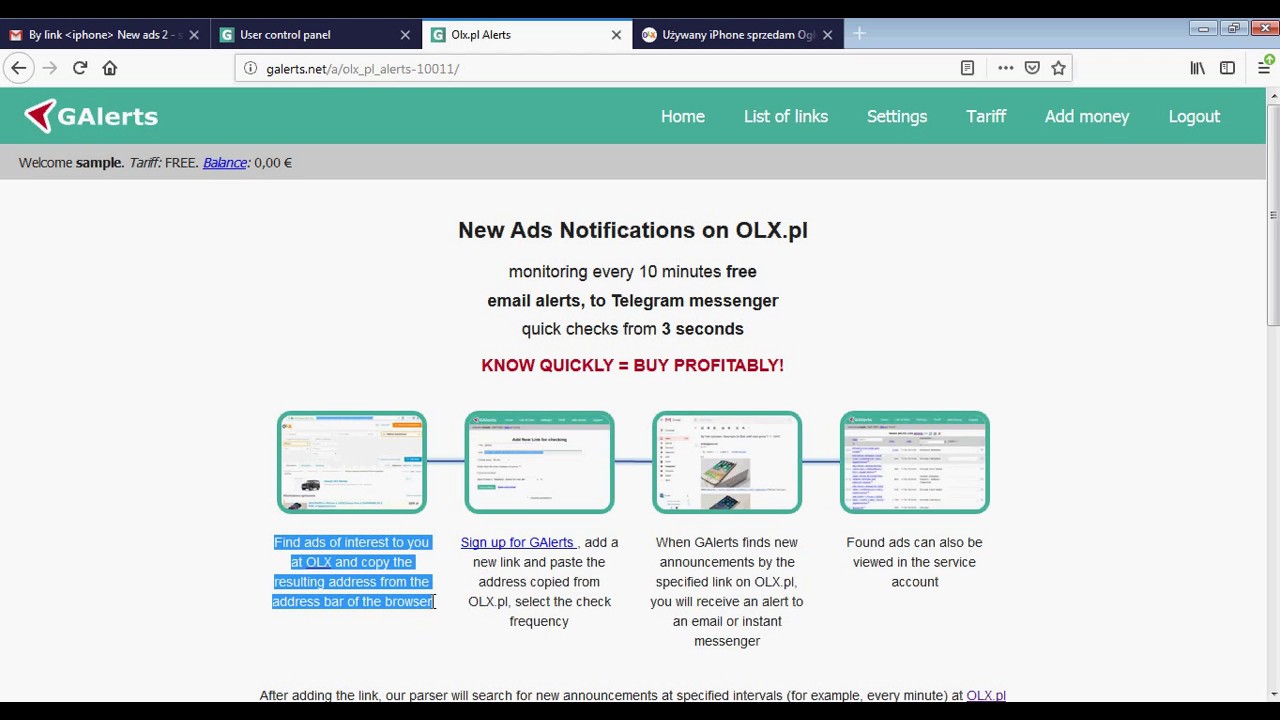
Task: Close the Olx.pl Alerts tab
Action: pos(616,34)
